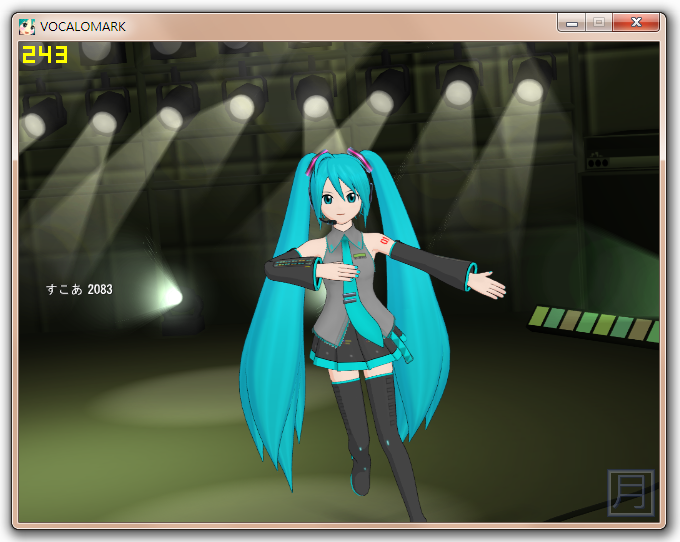Minimize the VOCALOMARK window
This screenshot has height=542, width=680.
[572, 23]
